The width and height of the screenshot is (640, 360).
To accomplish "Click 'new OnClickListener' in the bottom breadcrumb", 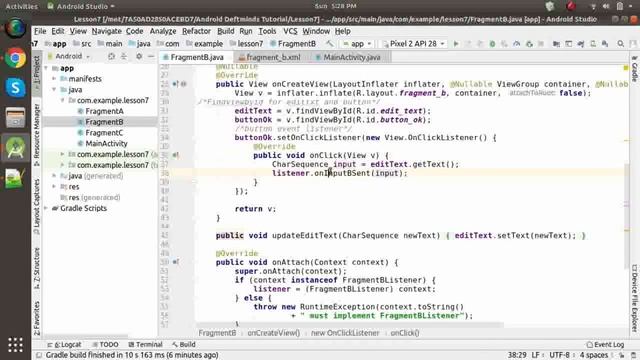I will coord(345,333).
